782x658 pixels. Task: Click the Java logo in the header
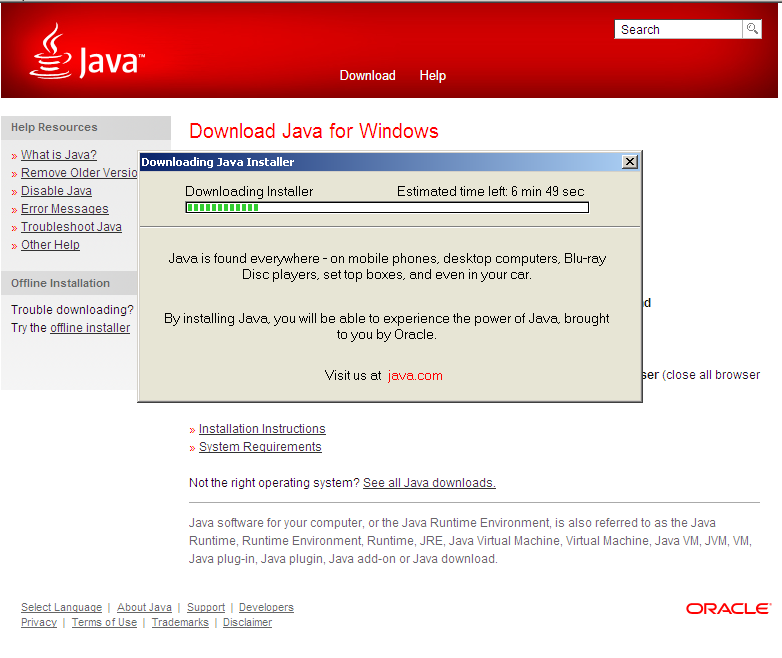pyautogui.click(x=87, y=51)
